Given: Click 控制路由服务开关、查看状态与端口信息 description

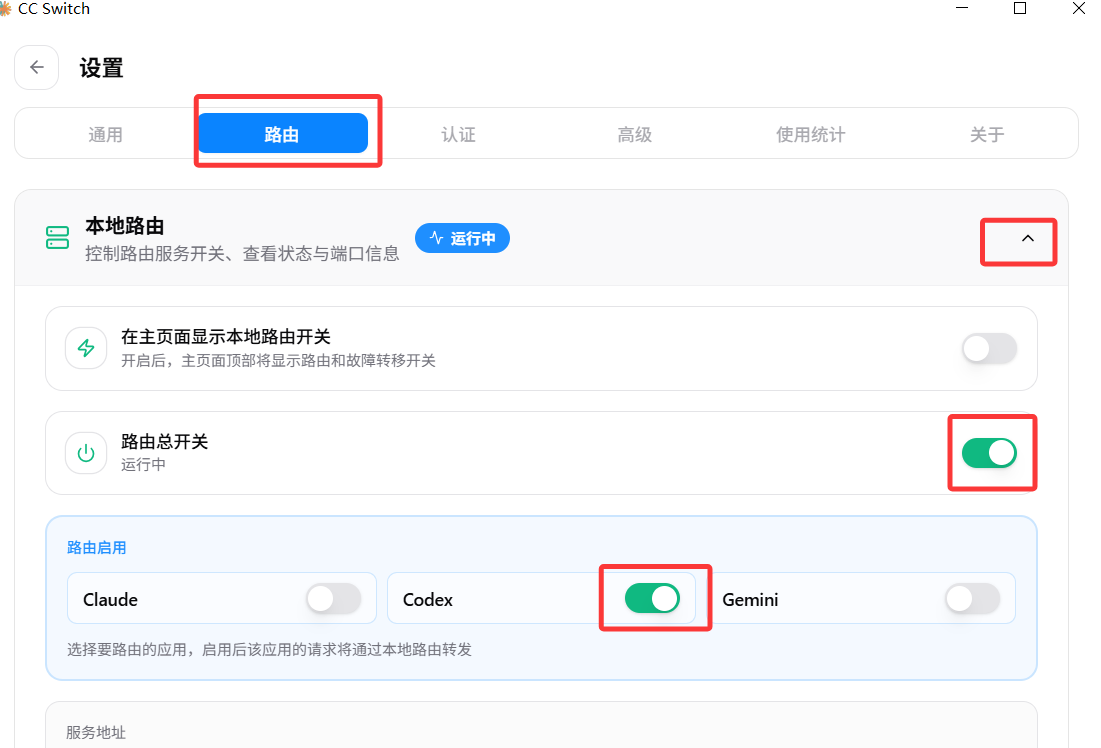Looking at the screenshot, I should [x=242, y=254].
